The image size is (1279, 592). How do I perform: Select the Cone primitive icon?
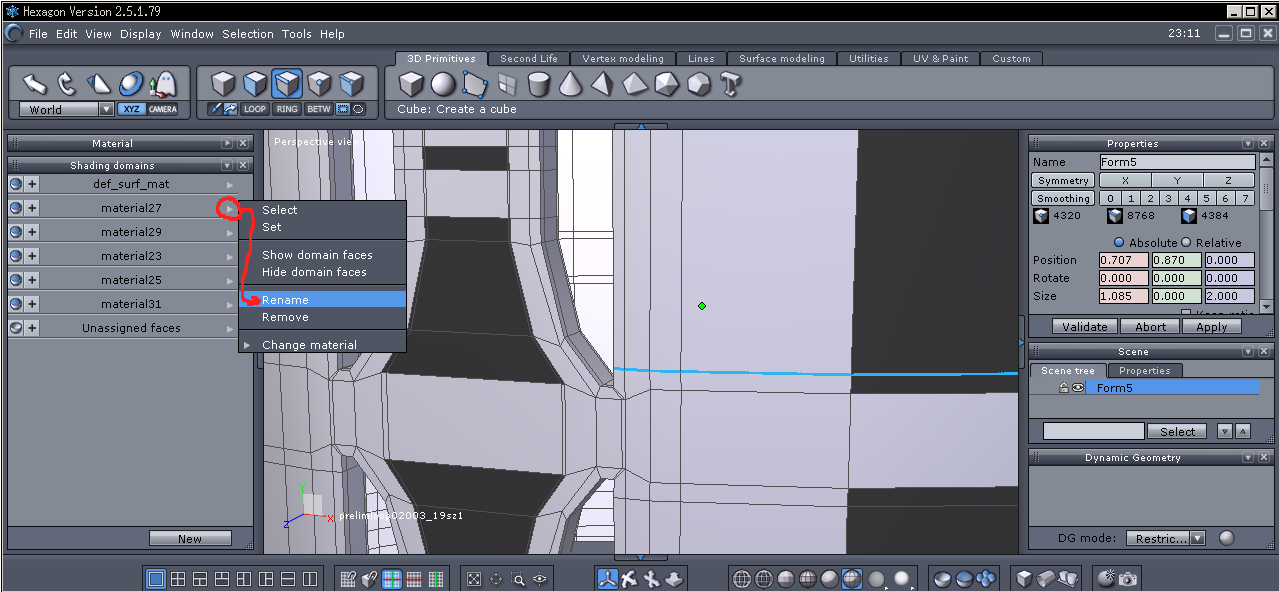[x=570, y=84]
